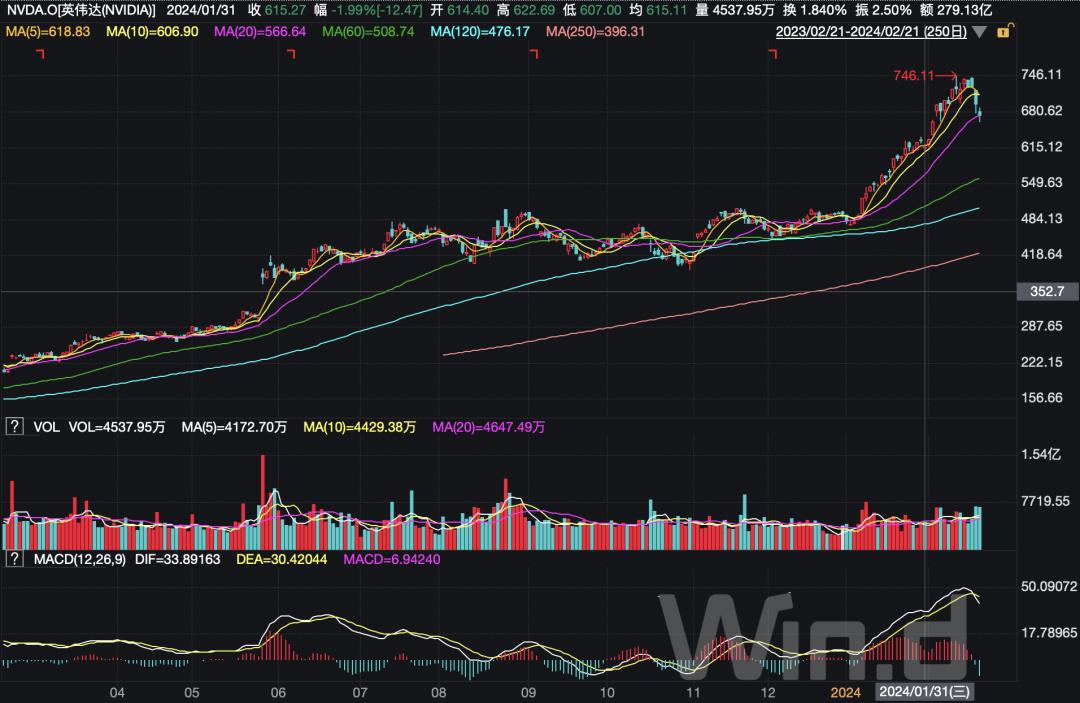
Task: Select the MA(60)=508.74 indicator label
Action: (368, 32)
